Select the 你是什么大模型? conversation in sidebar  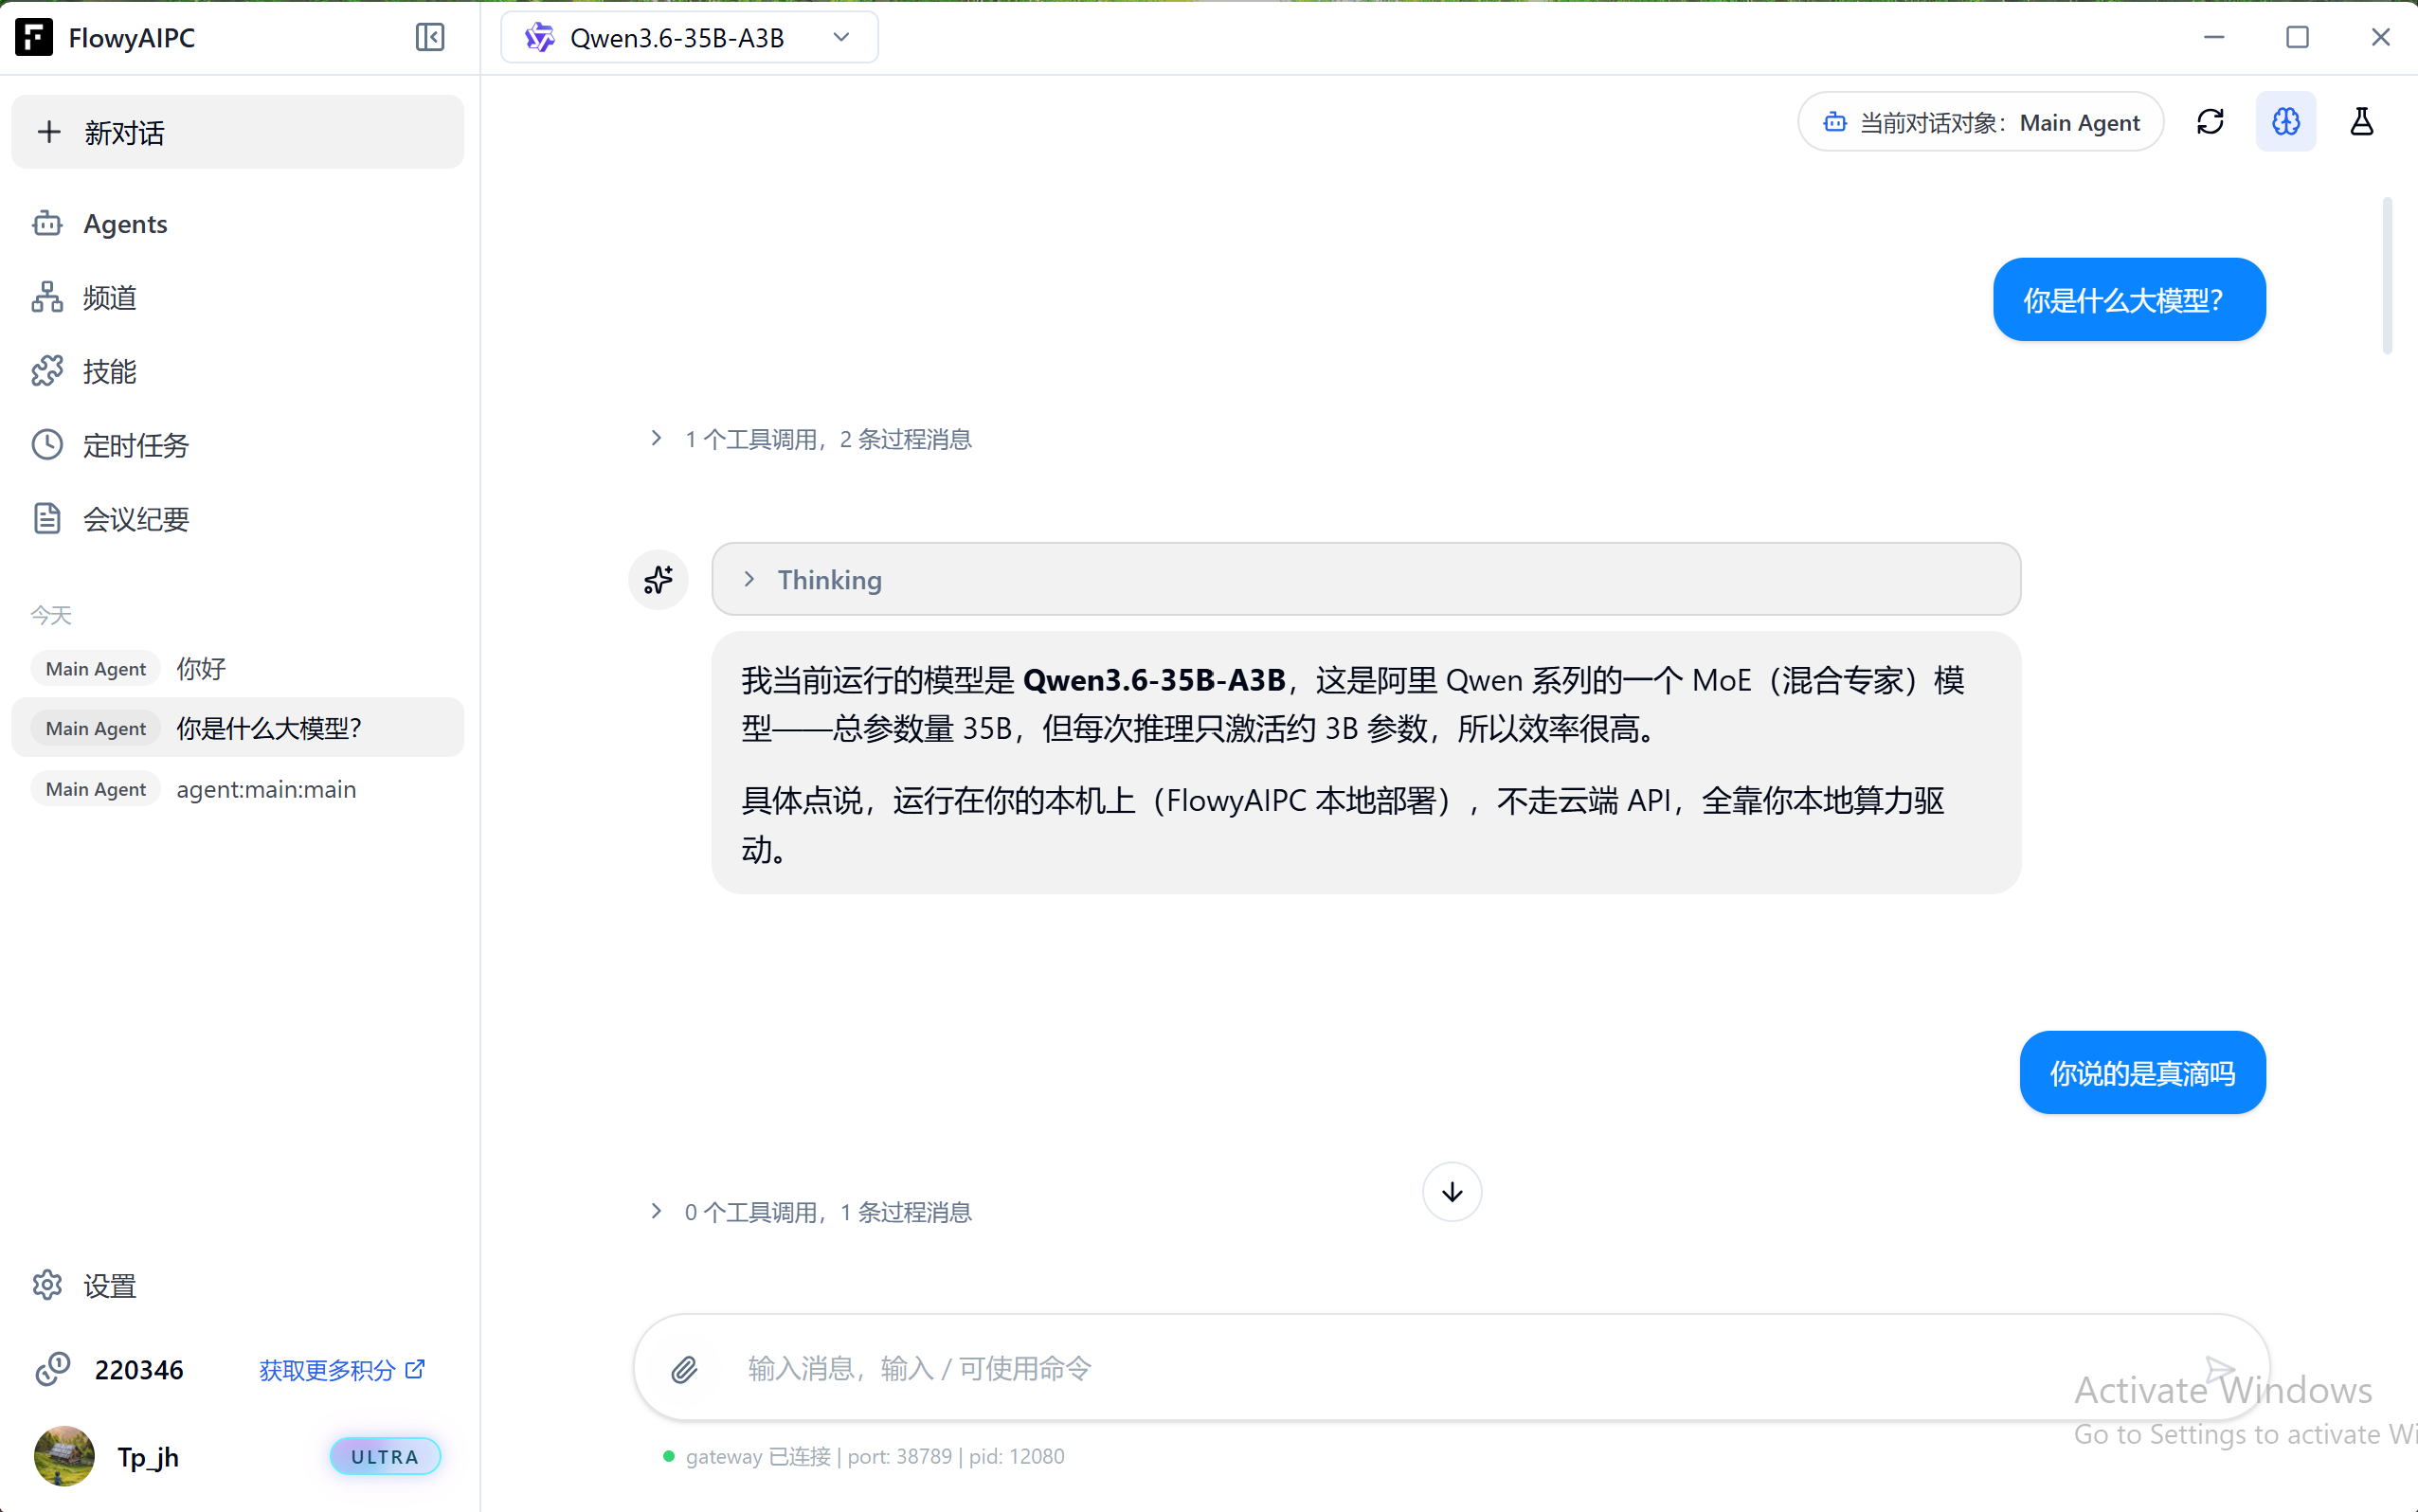[238, 728]
